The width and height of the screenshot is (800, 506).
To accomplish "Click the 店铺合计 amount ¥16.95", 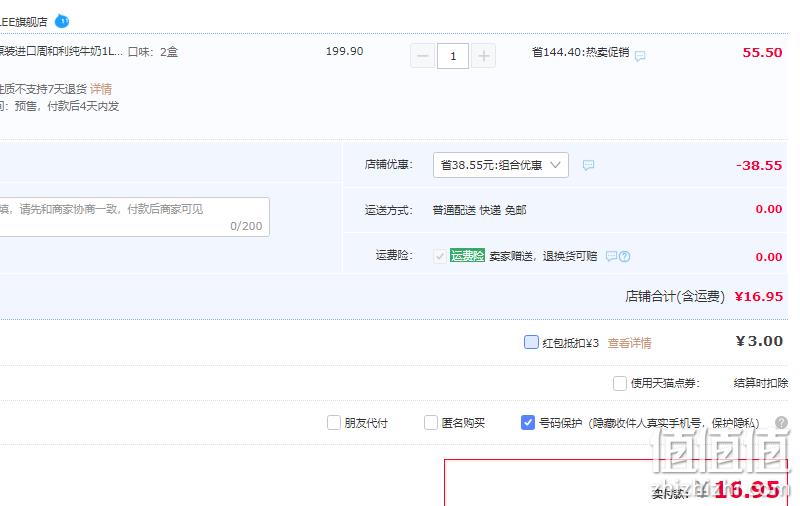I will pos(758,296).
